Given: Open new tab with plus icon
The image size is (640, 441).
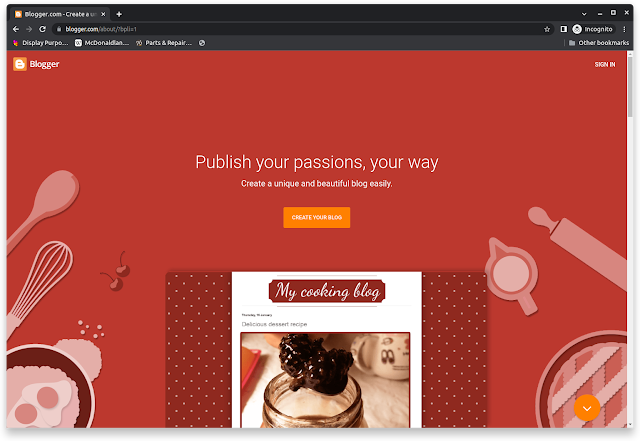Looking at the screenshot, I should (119, 14).
